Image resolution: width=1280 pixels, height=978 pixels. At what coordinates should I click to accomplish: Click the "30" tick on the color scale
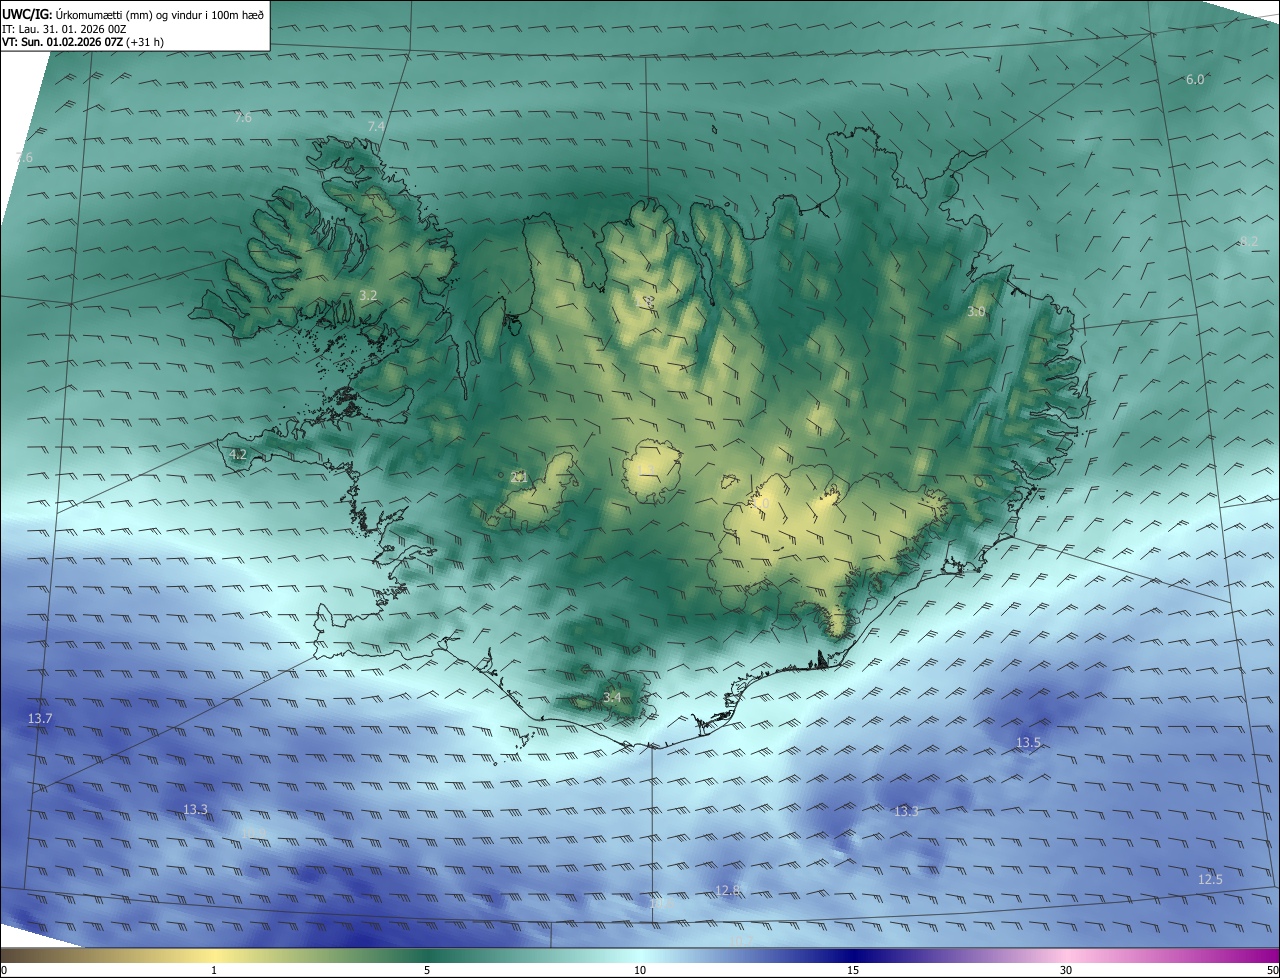point(1066,970)
